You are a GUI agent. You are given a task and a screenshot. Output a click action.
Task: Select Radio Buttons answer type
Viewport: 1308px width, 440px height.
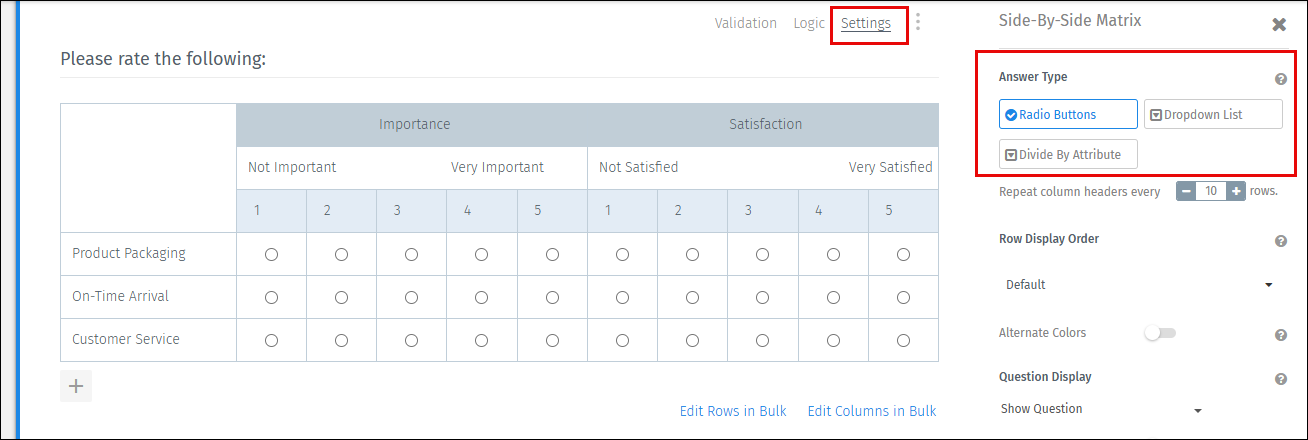click(1068, 114)
